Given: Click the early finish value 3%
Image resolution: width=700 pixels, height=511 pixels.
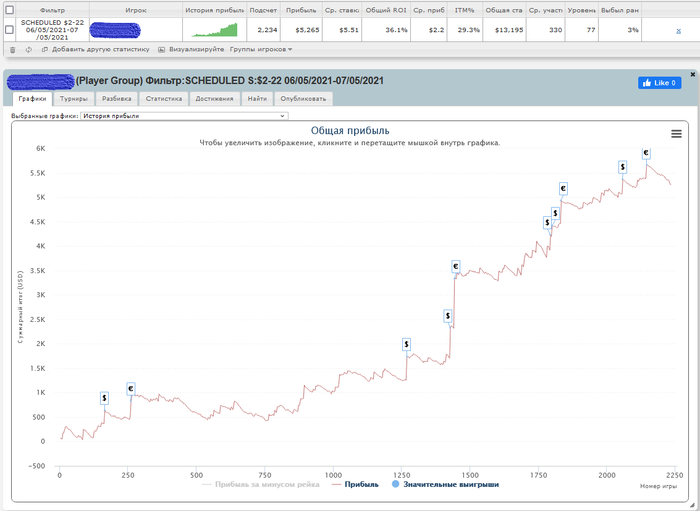Looking at the screenshot, I should (x=633, y=30).
